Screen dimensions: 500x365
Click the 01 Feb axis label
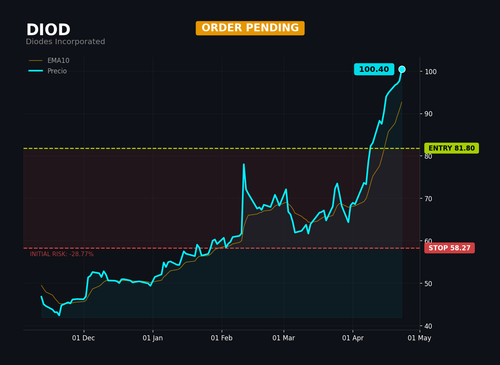222,338
